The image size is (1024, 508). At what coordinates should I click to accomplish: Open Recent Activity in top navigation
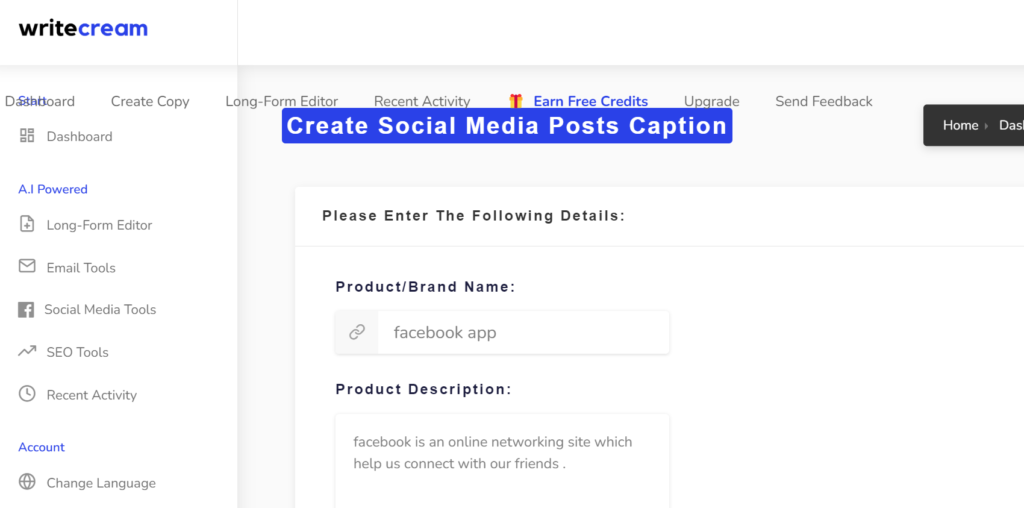[421, 101]
